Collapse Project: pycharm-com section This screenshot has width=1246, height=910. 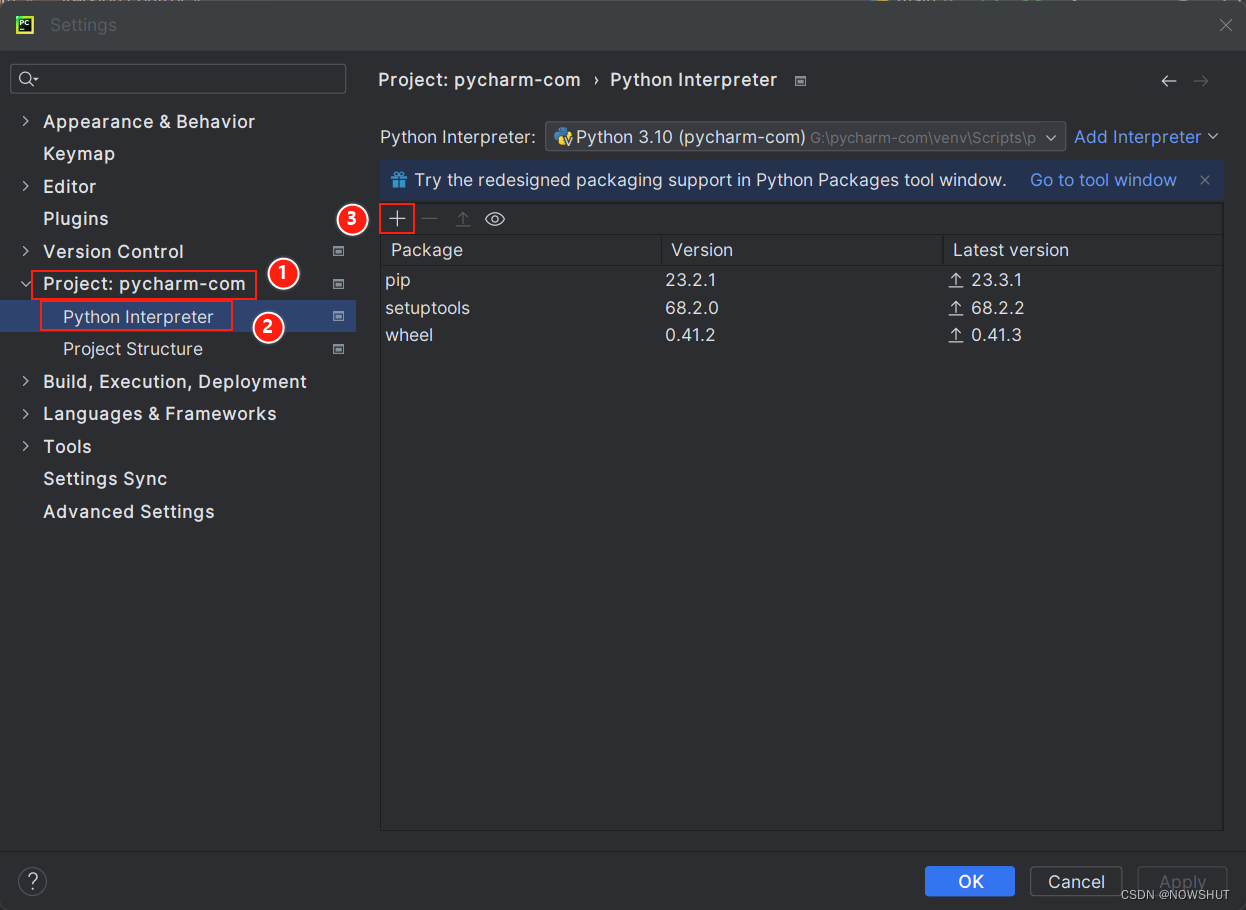pyautogui.click(x=26, y=284)
